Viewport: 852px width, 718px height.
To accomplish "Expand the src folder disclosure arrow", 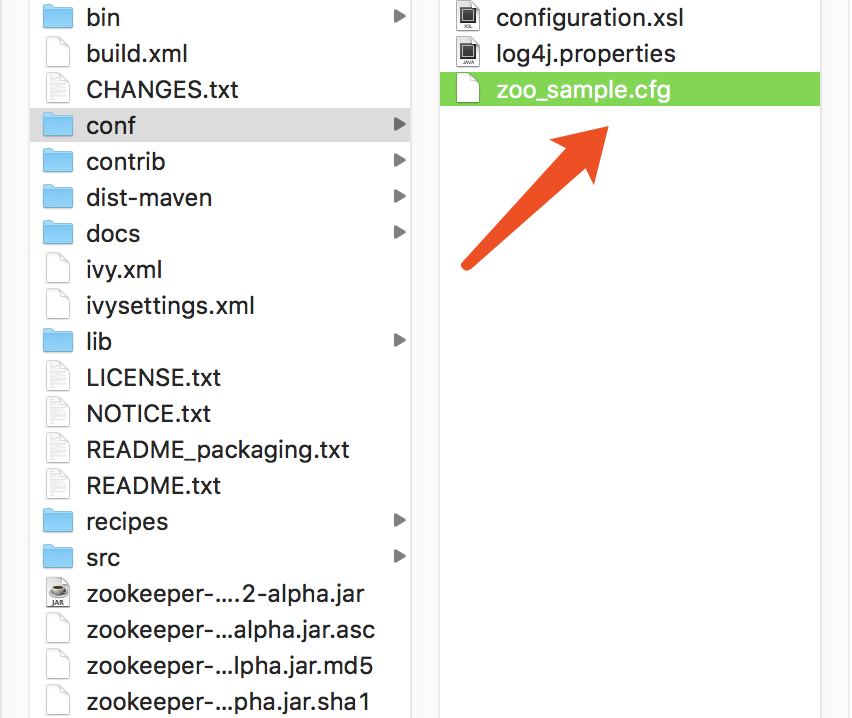I will (x=399, y=557).
